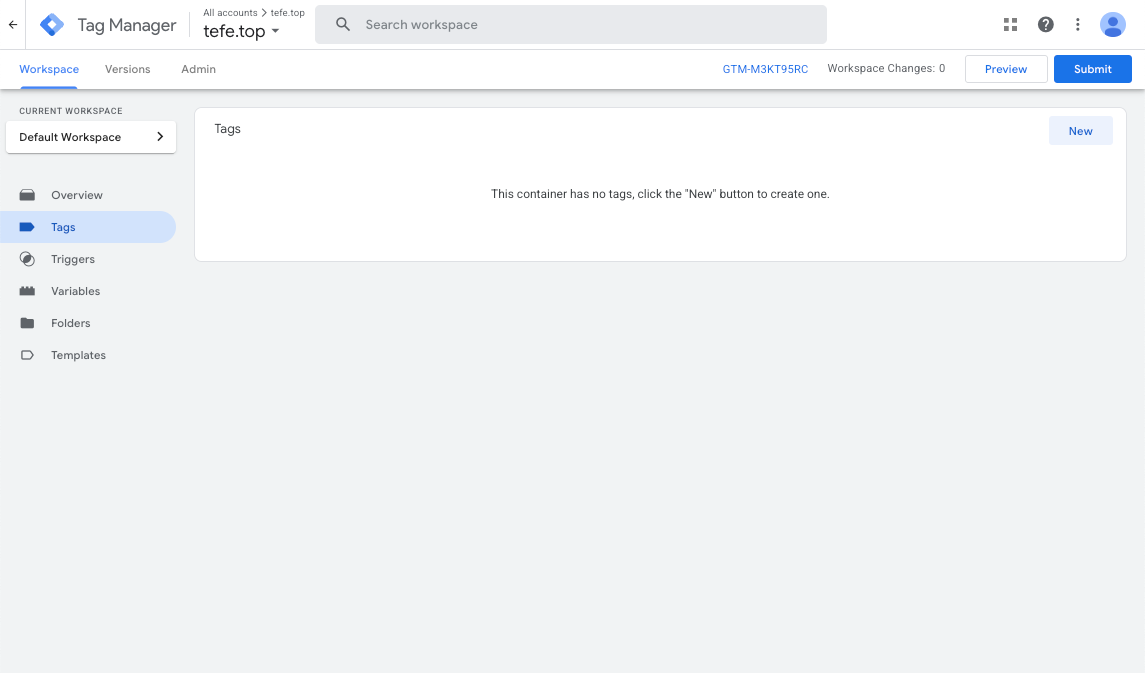1145x673 pixels.
Task: Click the user account avatar
Action: [x=1112, y=25]
